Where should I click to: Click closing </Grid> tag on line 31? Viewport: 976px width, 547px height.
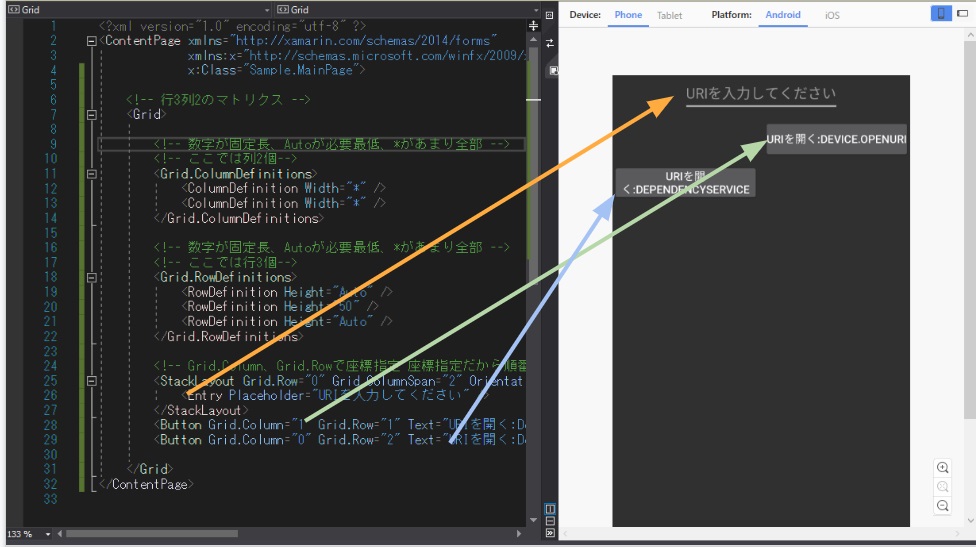[150, 469]
